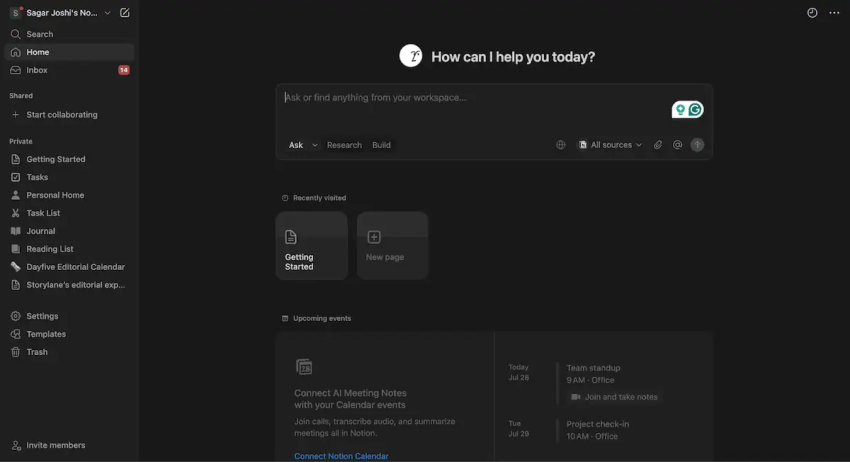
Task: Open the workspace switcher chevron
Action: pos(107,12)
